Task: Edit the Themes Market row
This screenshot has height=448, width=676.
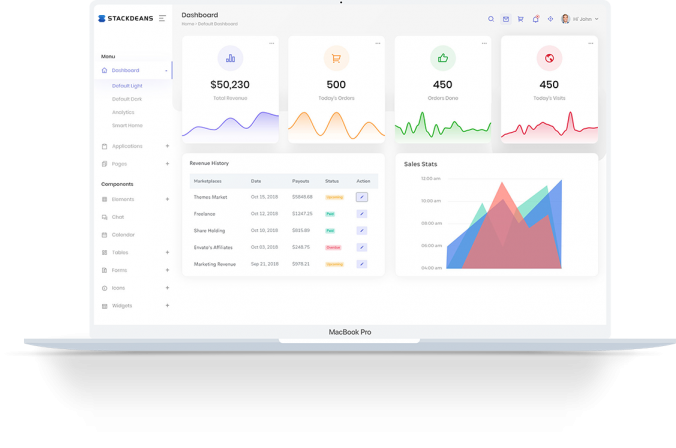Action: click(362, 197)
